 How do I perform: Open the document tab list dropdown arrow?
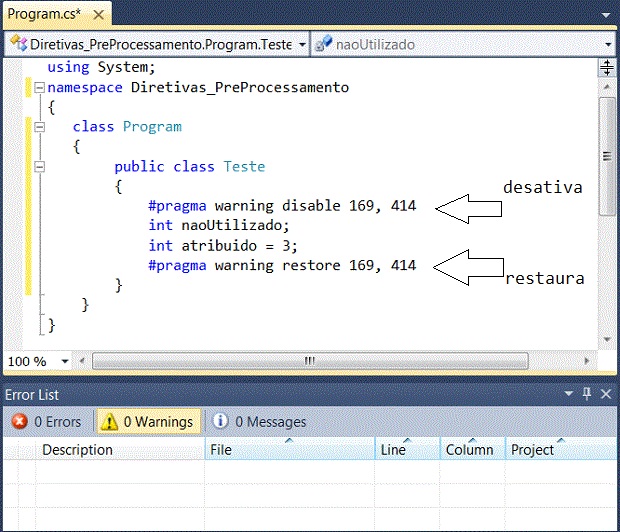(606, 15)
